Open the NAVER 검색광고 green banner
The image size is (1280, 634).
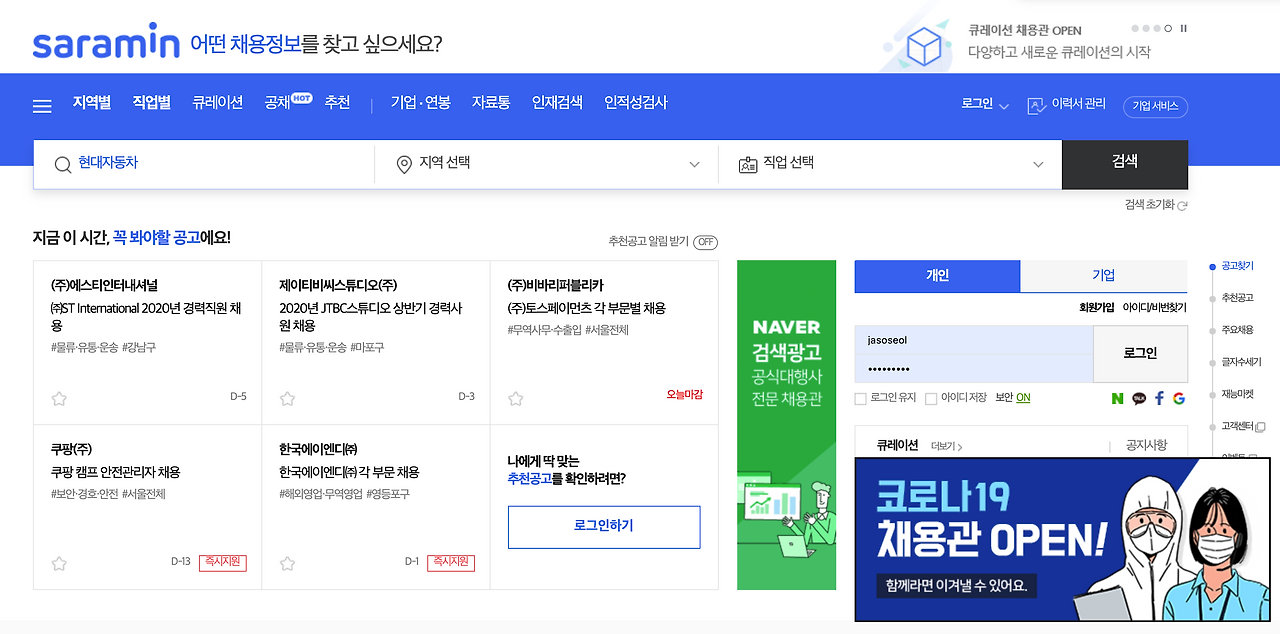[x=786, y=425]
